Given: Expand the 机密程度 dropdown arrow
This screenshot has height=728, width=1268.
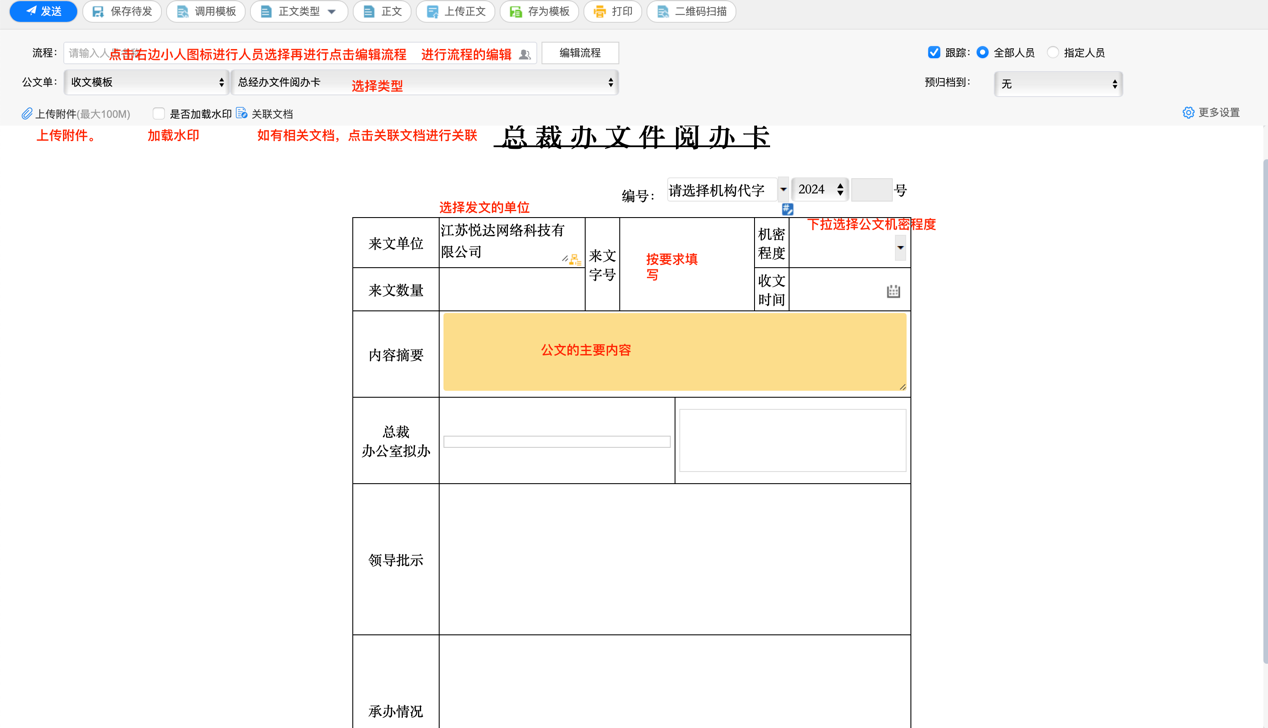Looking at the screenshot, I should tap(899, 247).
